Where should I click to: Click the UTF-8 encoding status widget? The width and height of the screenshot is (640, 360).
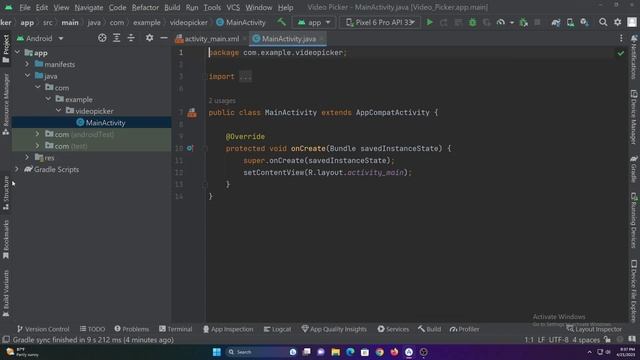[x=558, y=340]
